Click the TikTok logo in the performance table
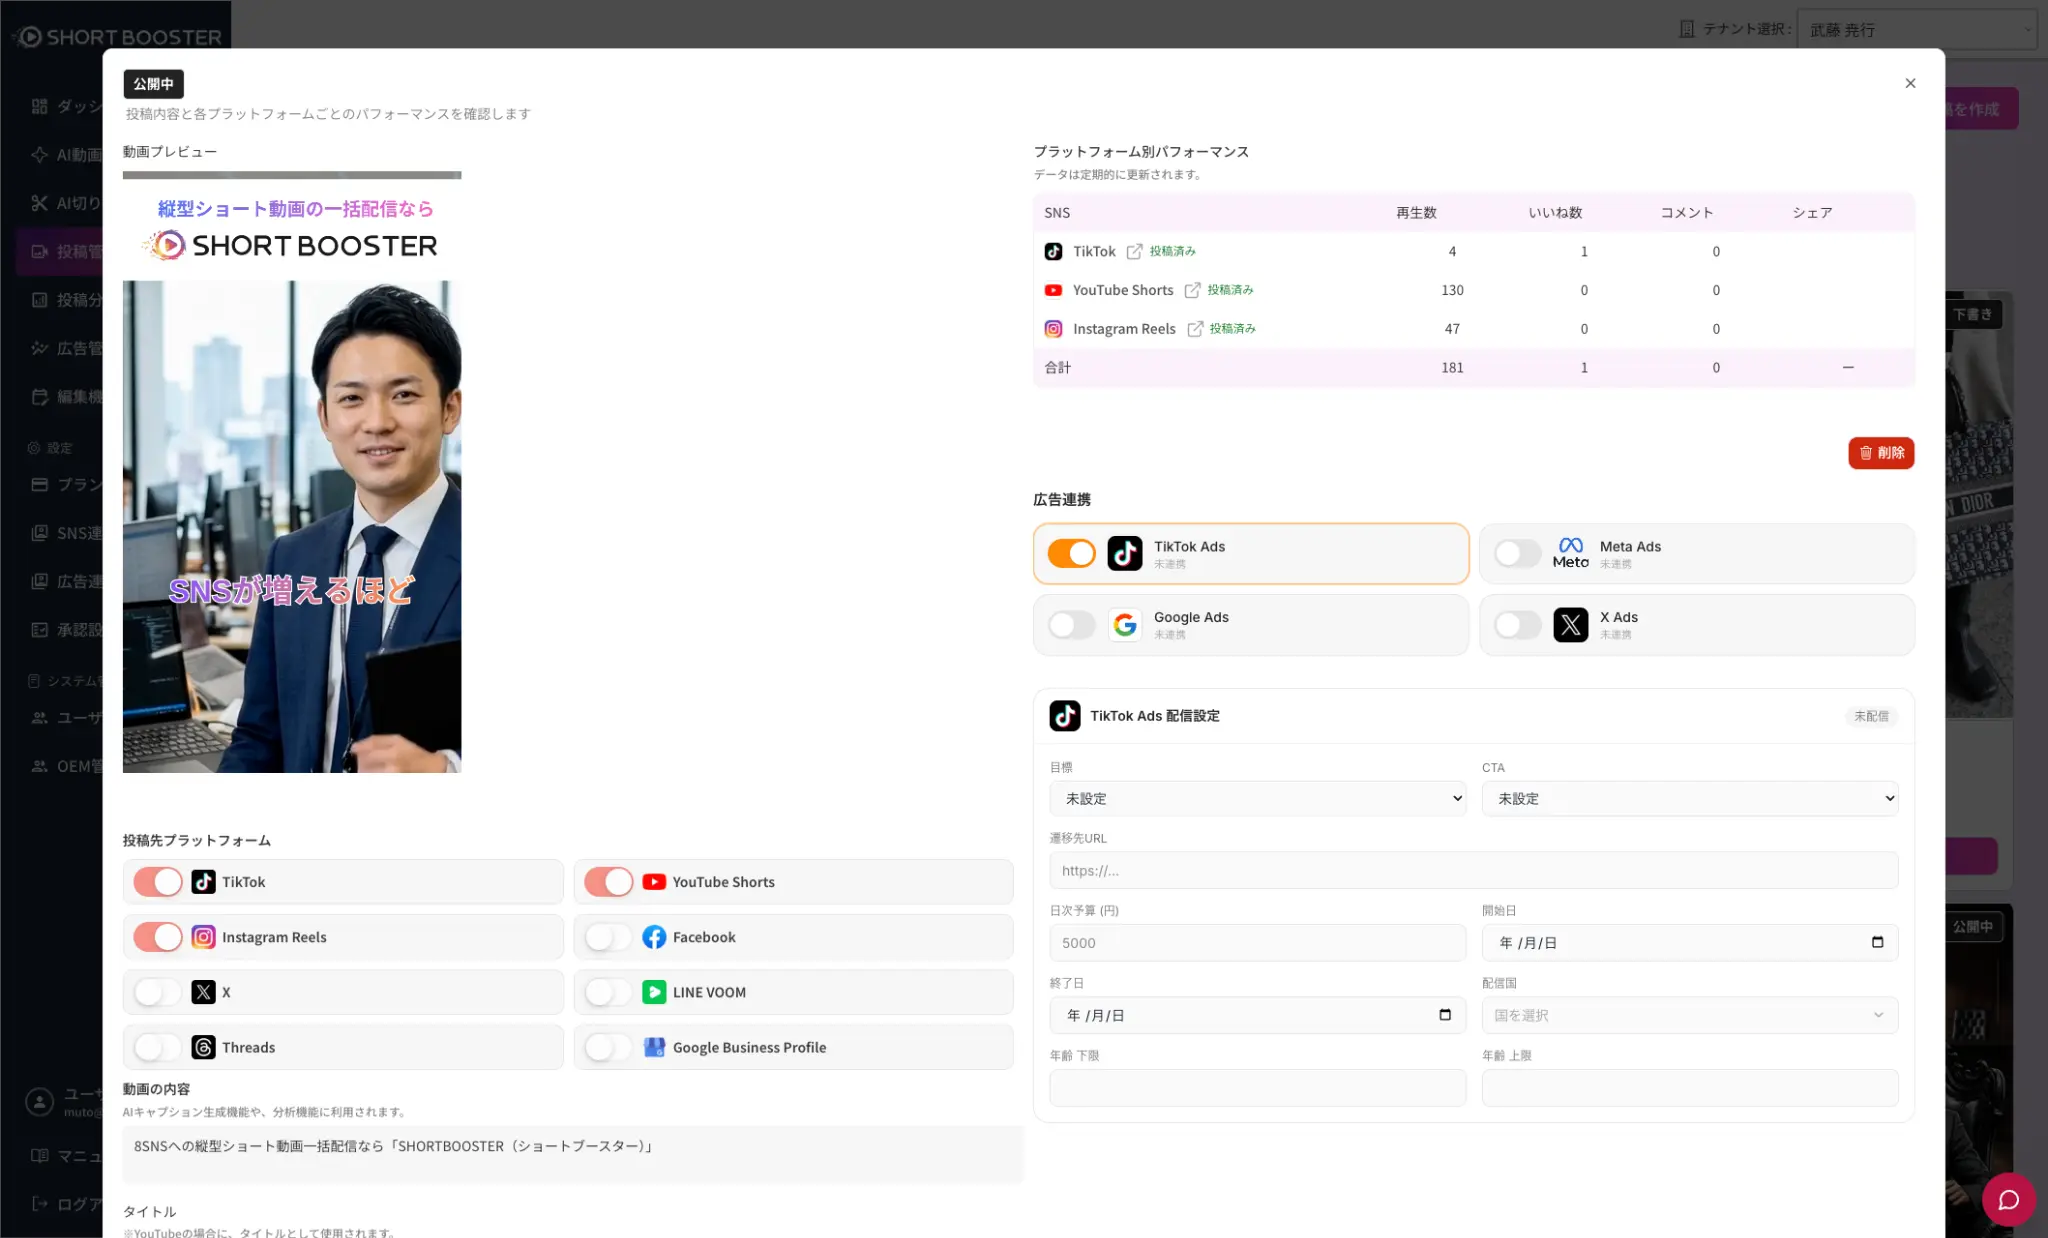 coord(1053,252)
